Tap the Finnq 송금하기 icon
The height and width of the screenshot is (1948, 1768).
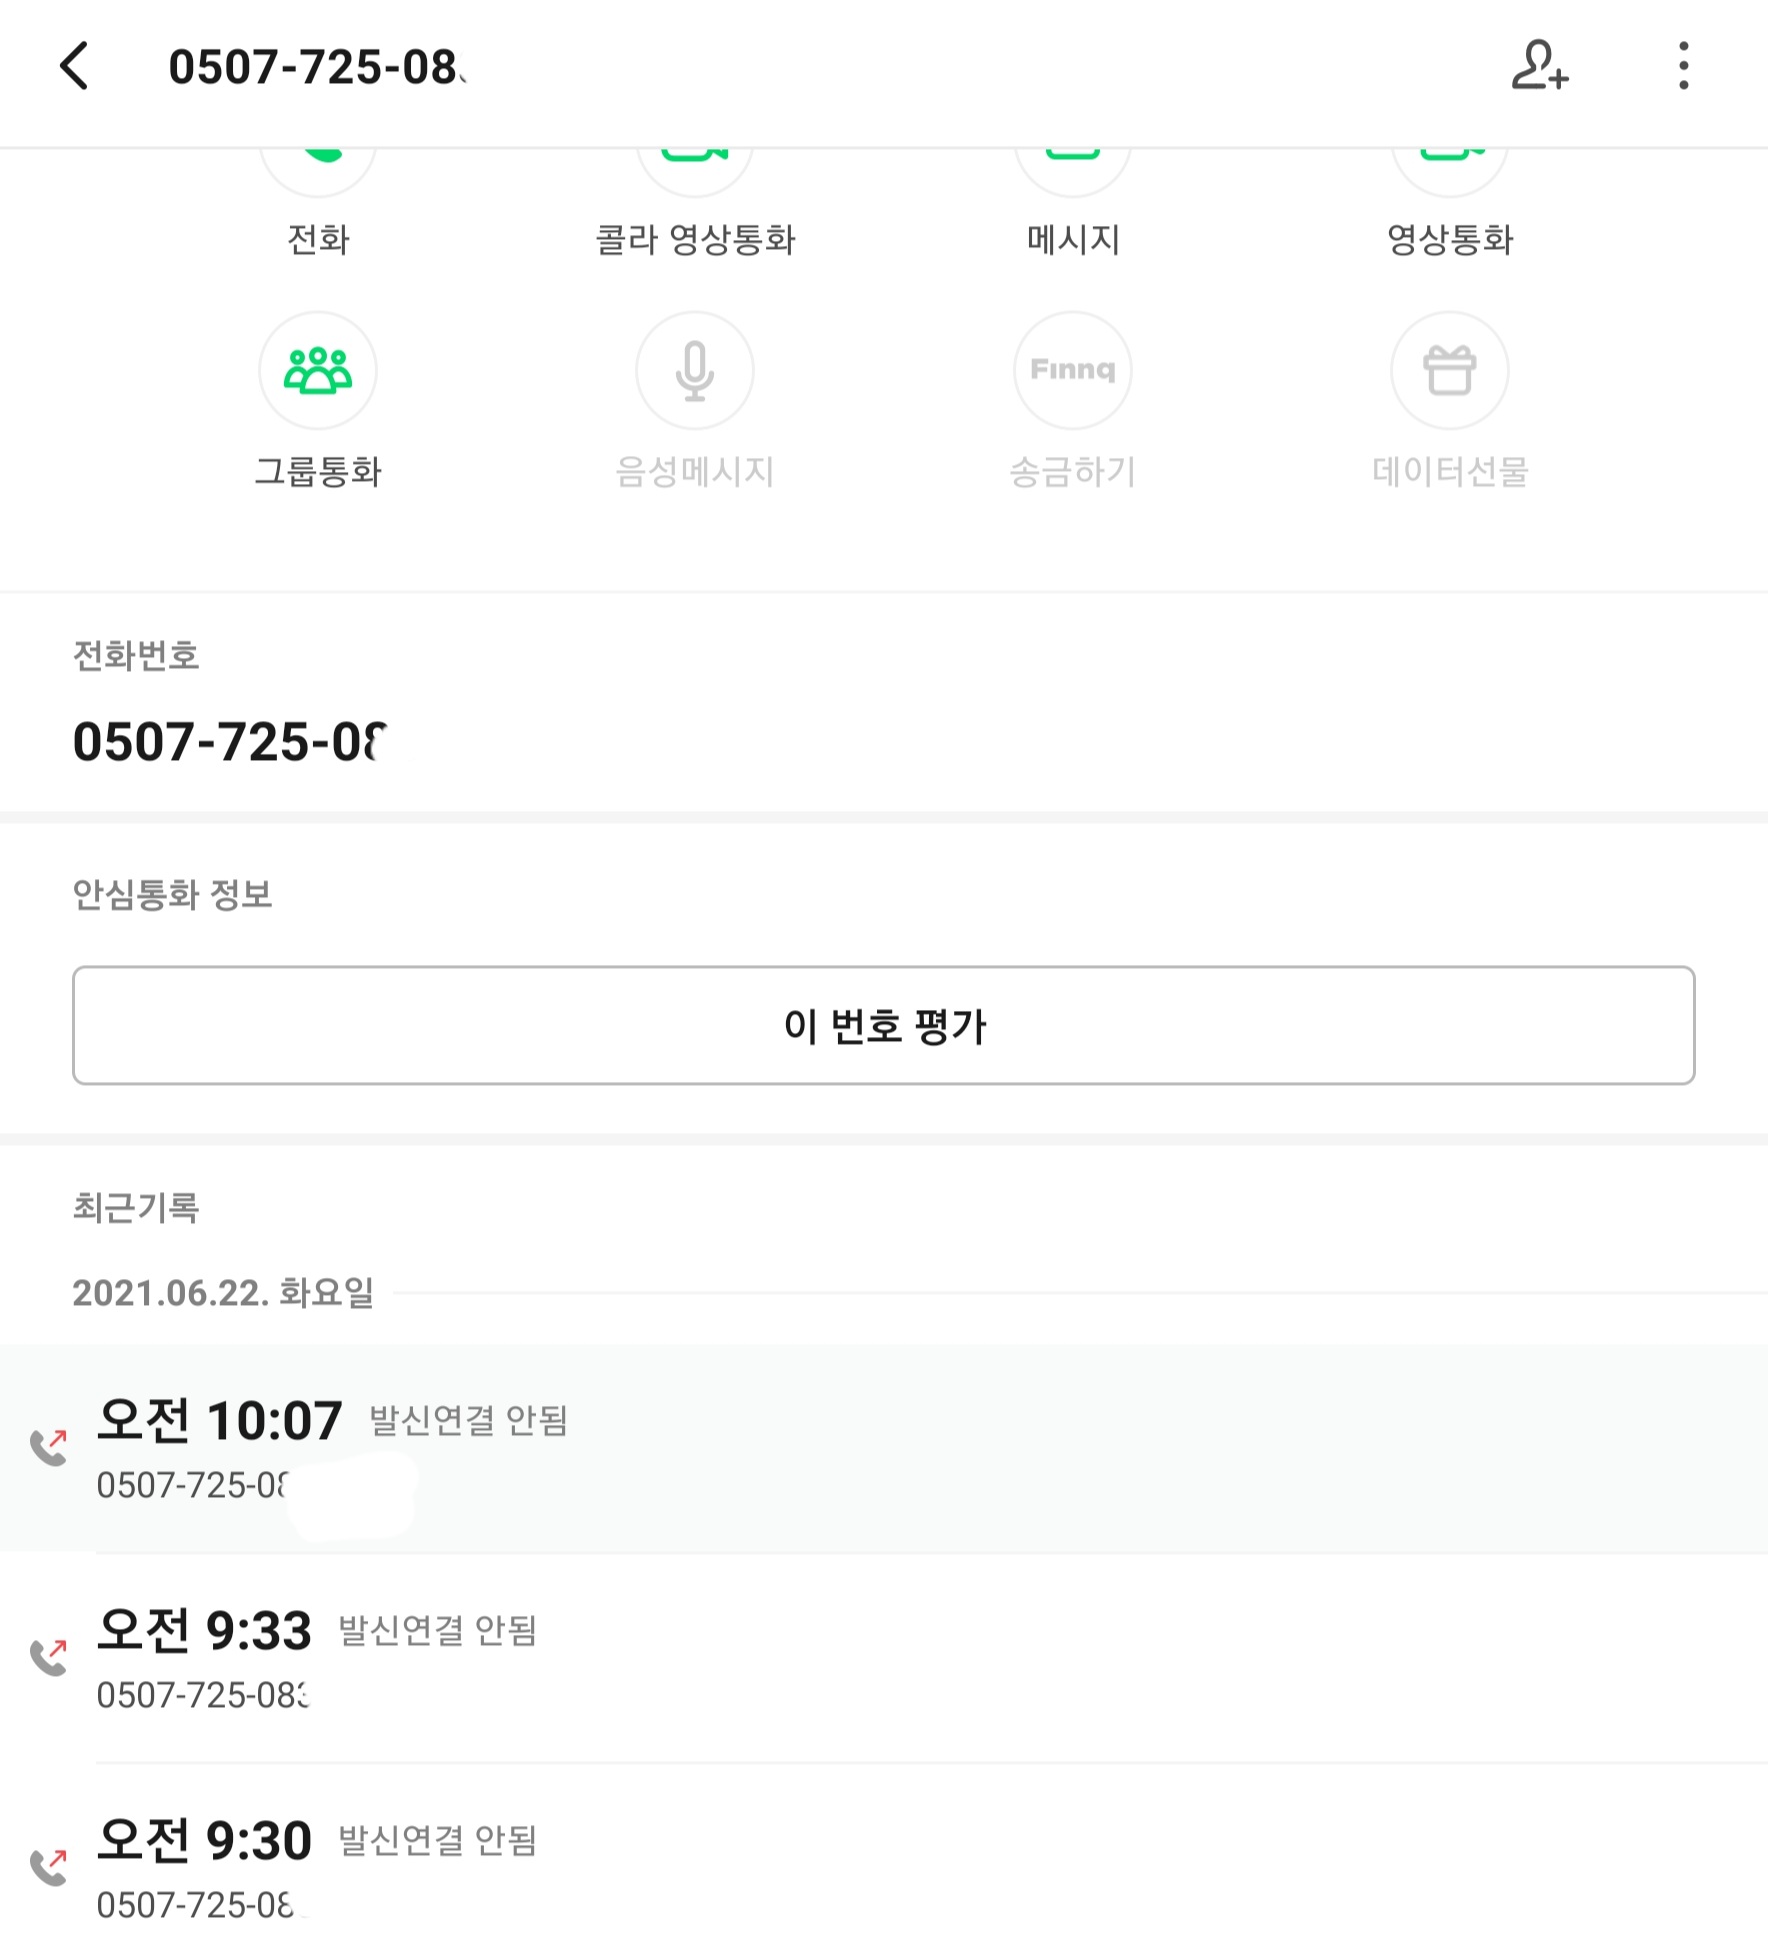coord(1073,371)
